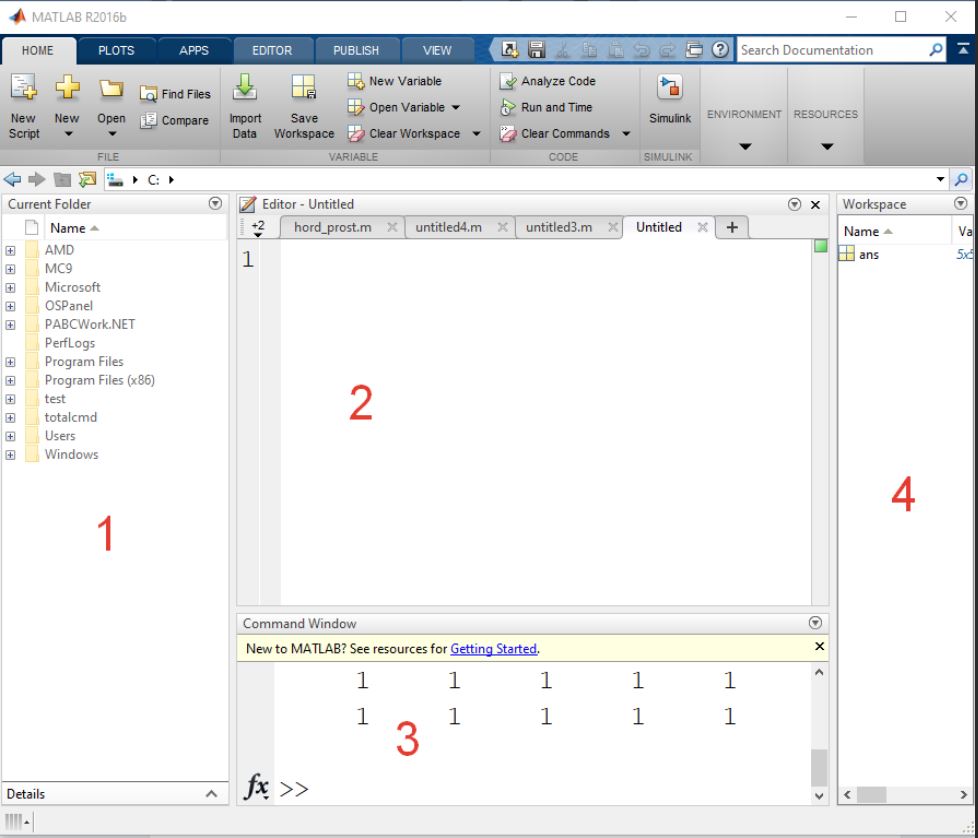Click the Search Documentation field
978x838 pixels.
[833, 50]
